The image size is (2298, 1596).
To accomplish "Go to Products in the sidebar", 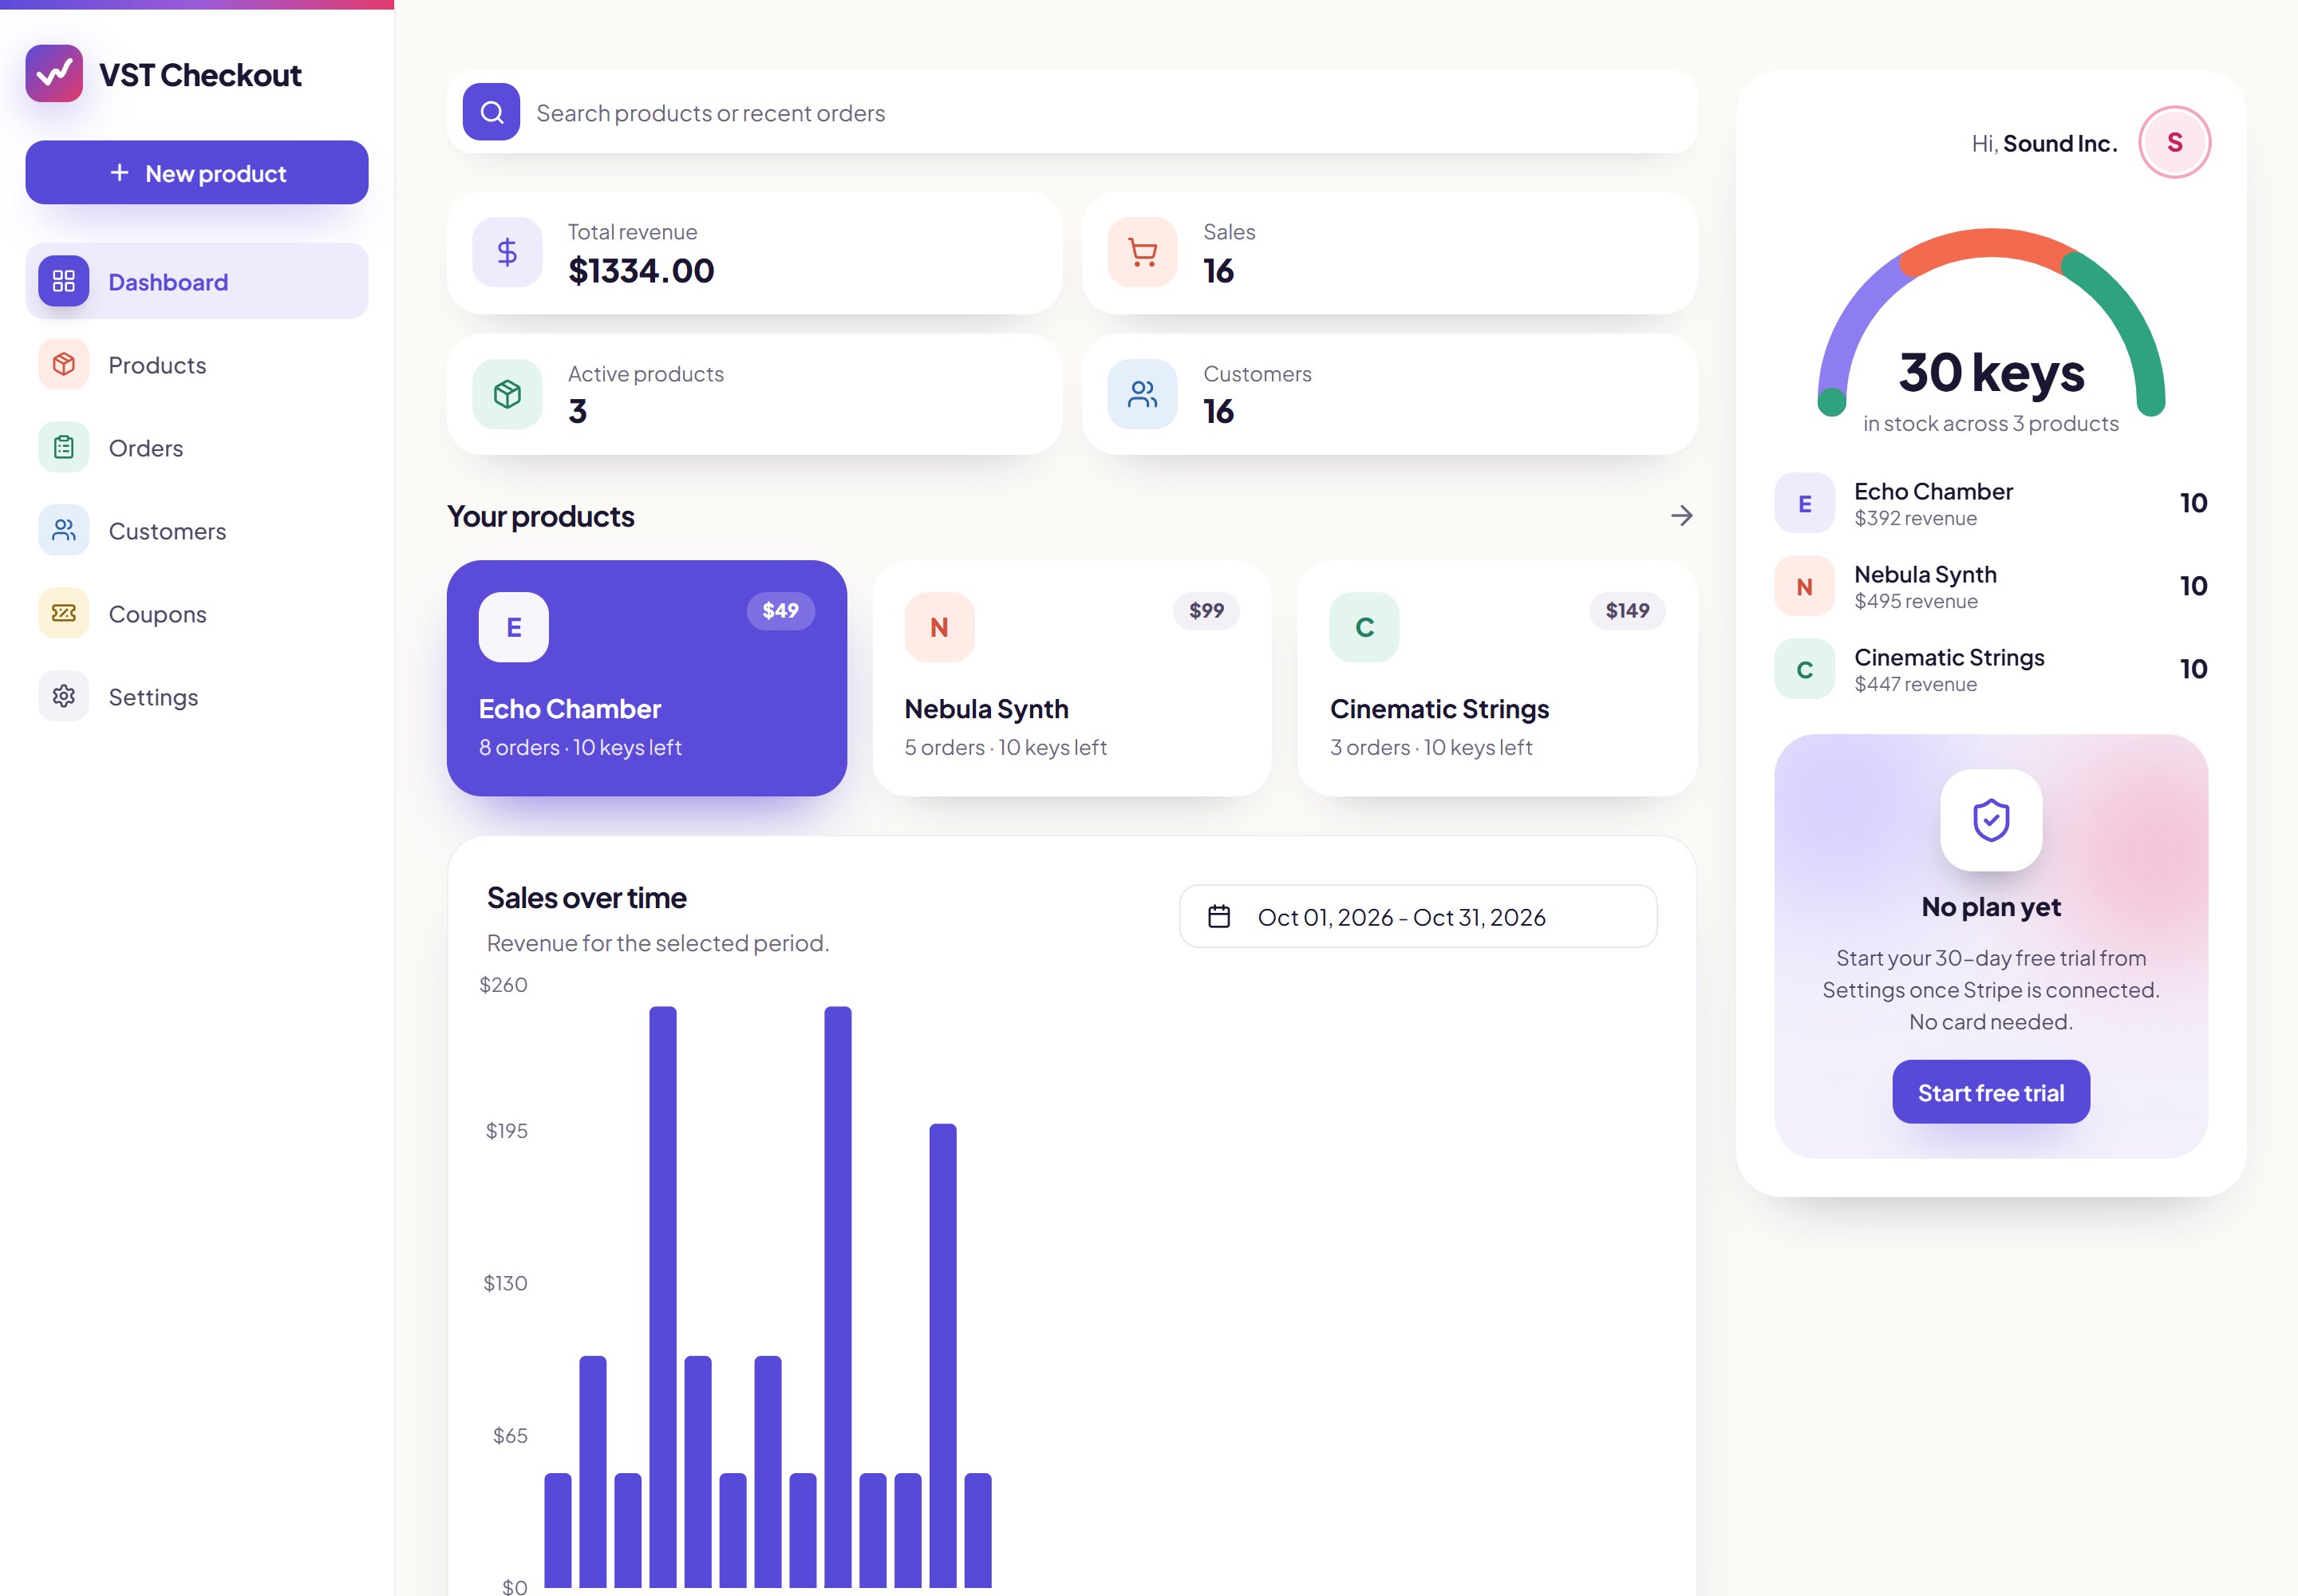I will (197, 364).
